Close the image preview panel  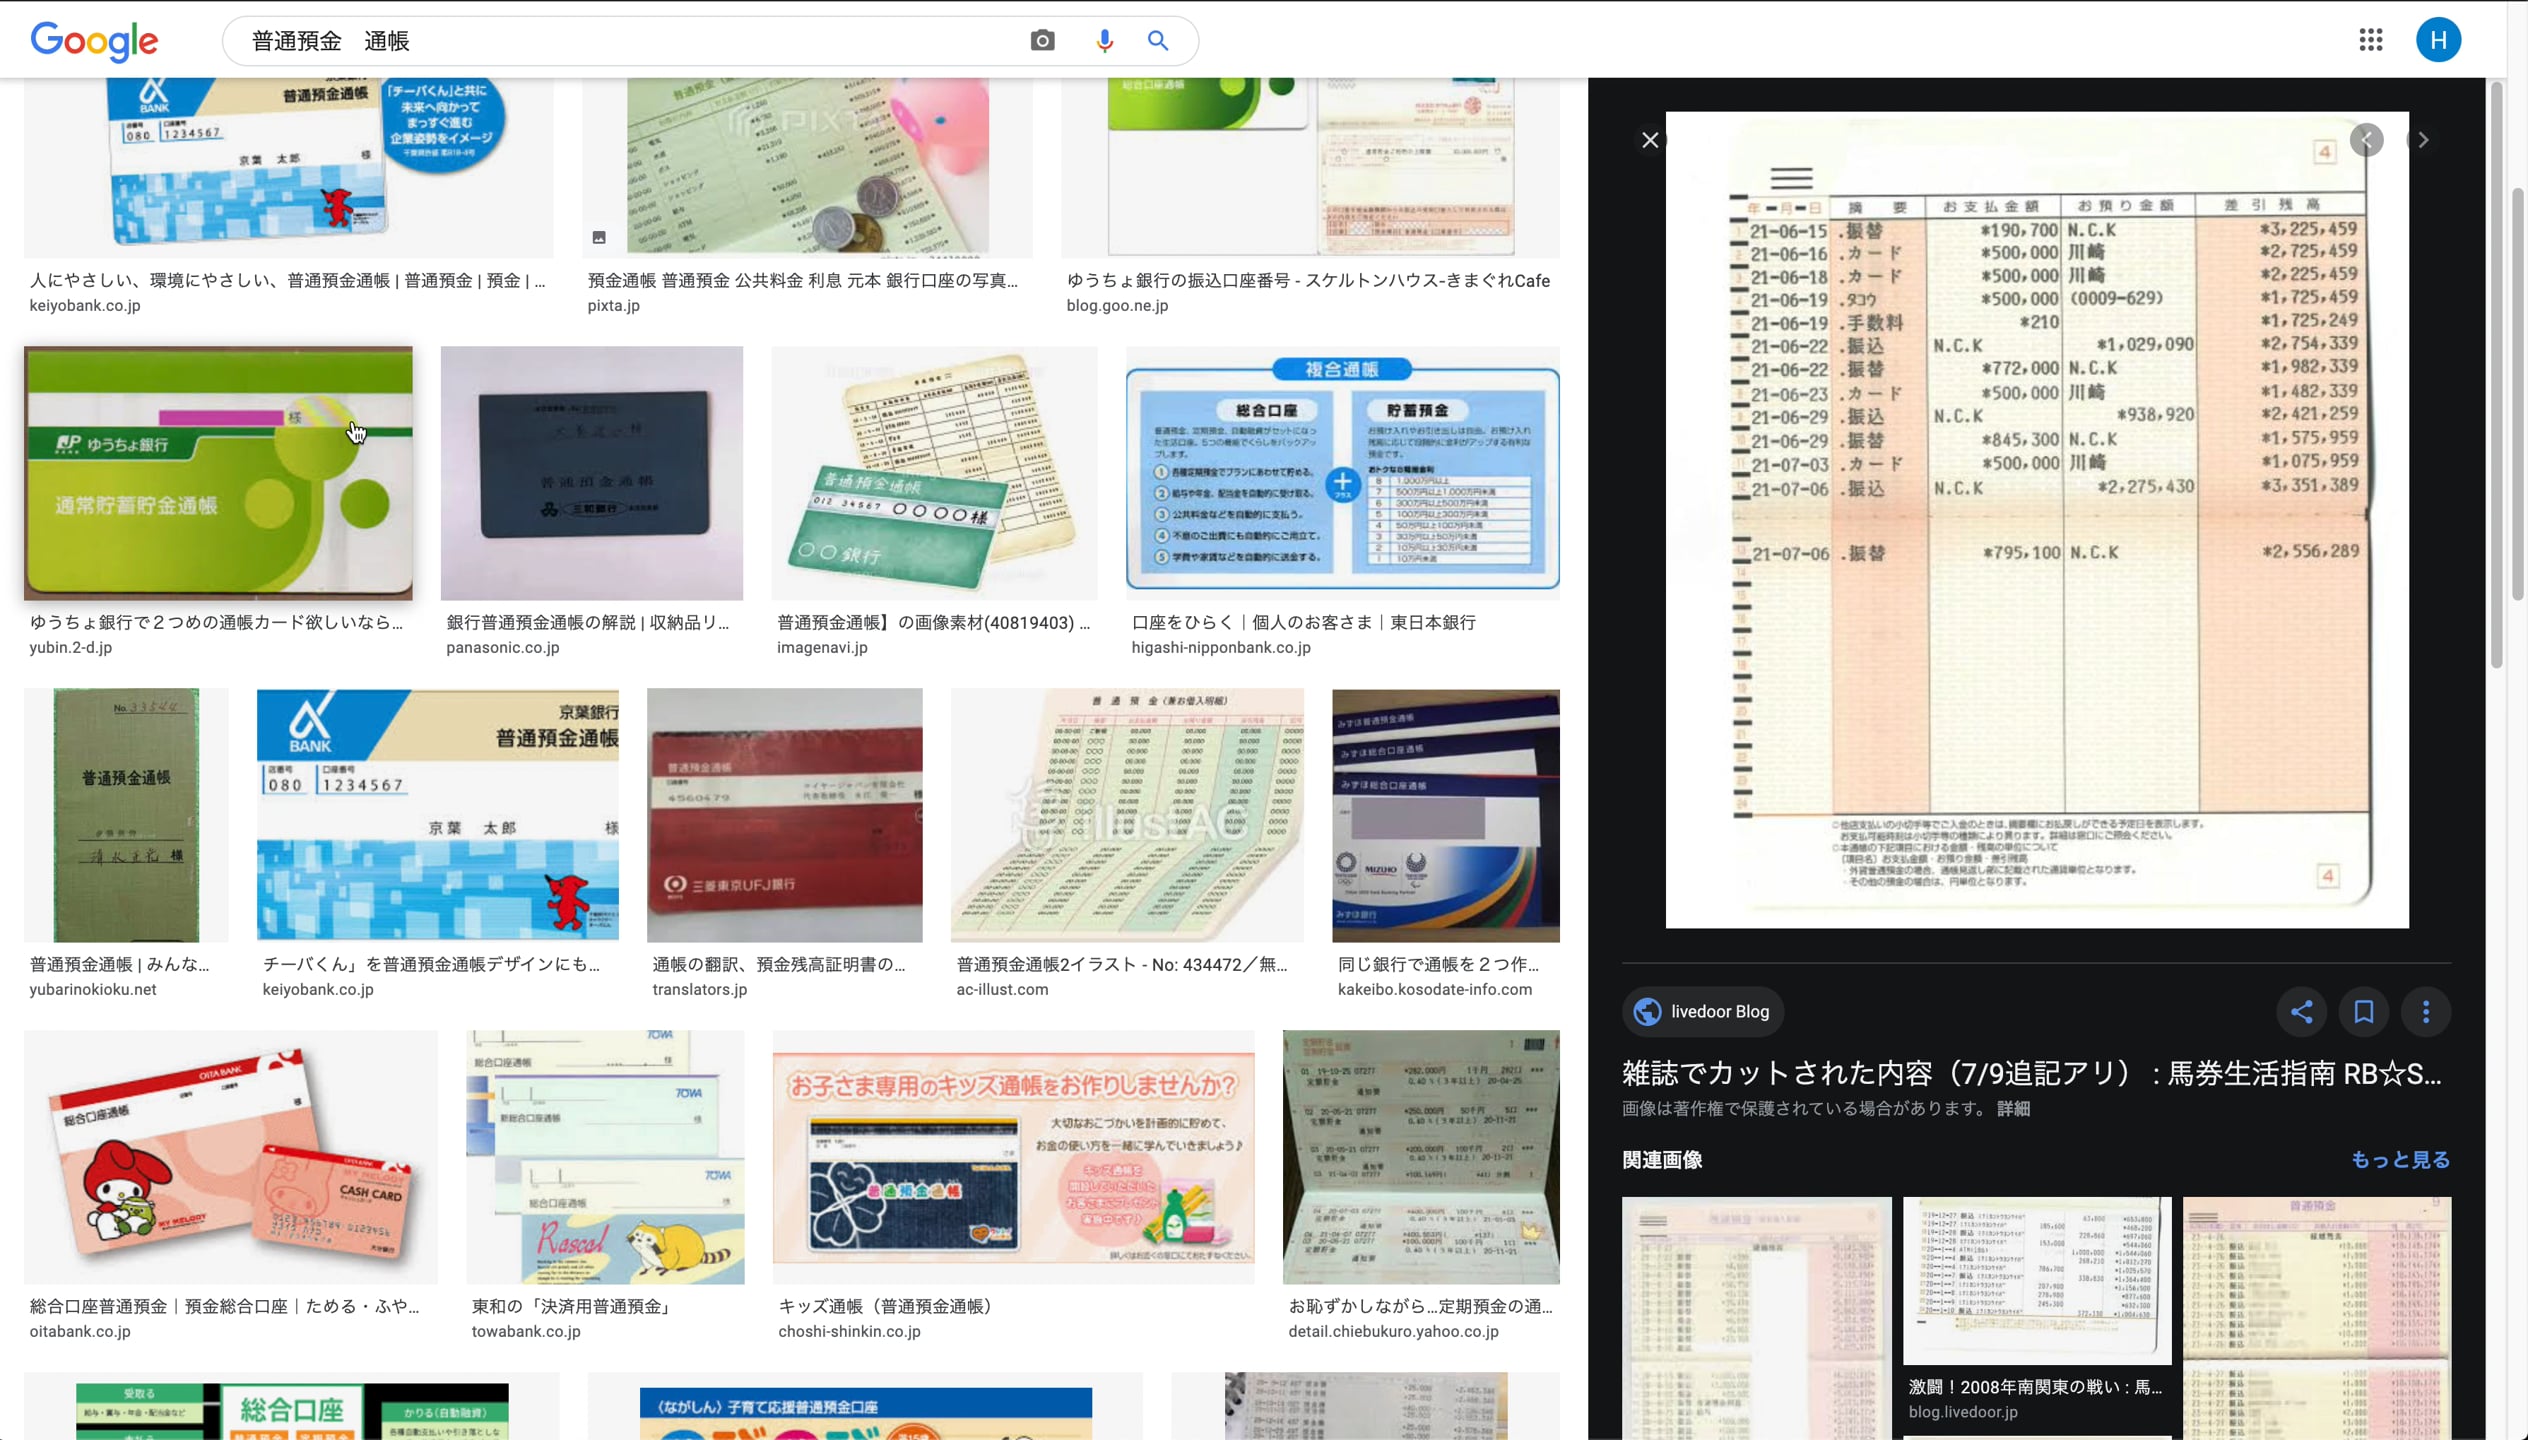click(1649, 139)
